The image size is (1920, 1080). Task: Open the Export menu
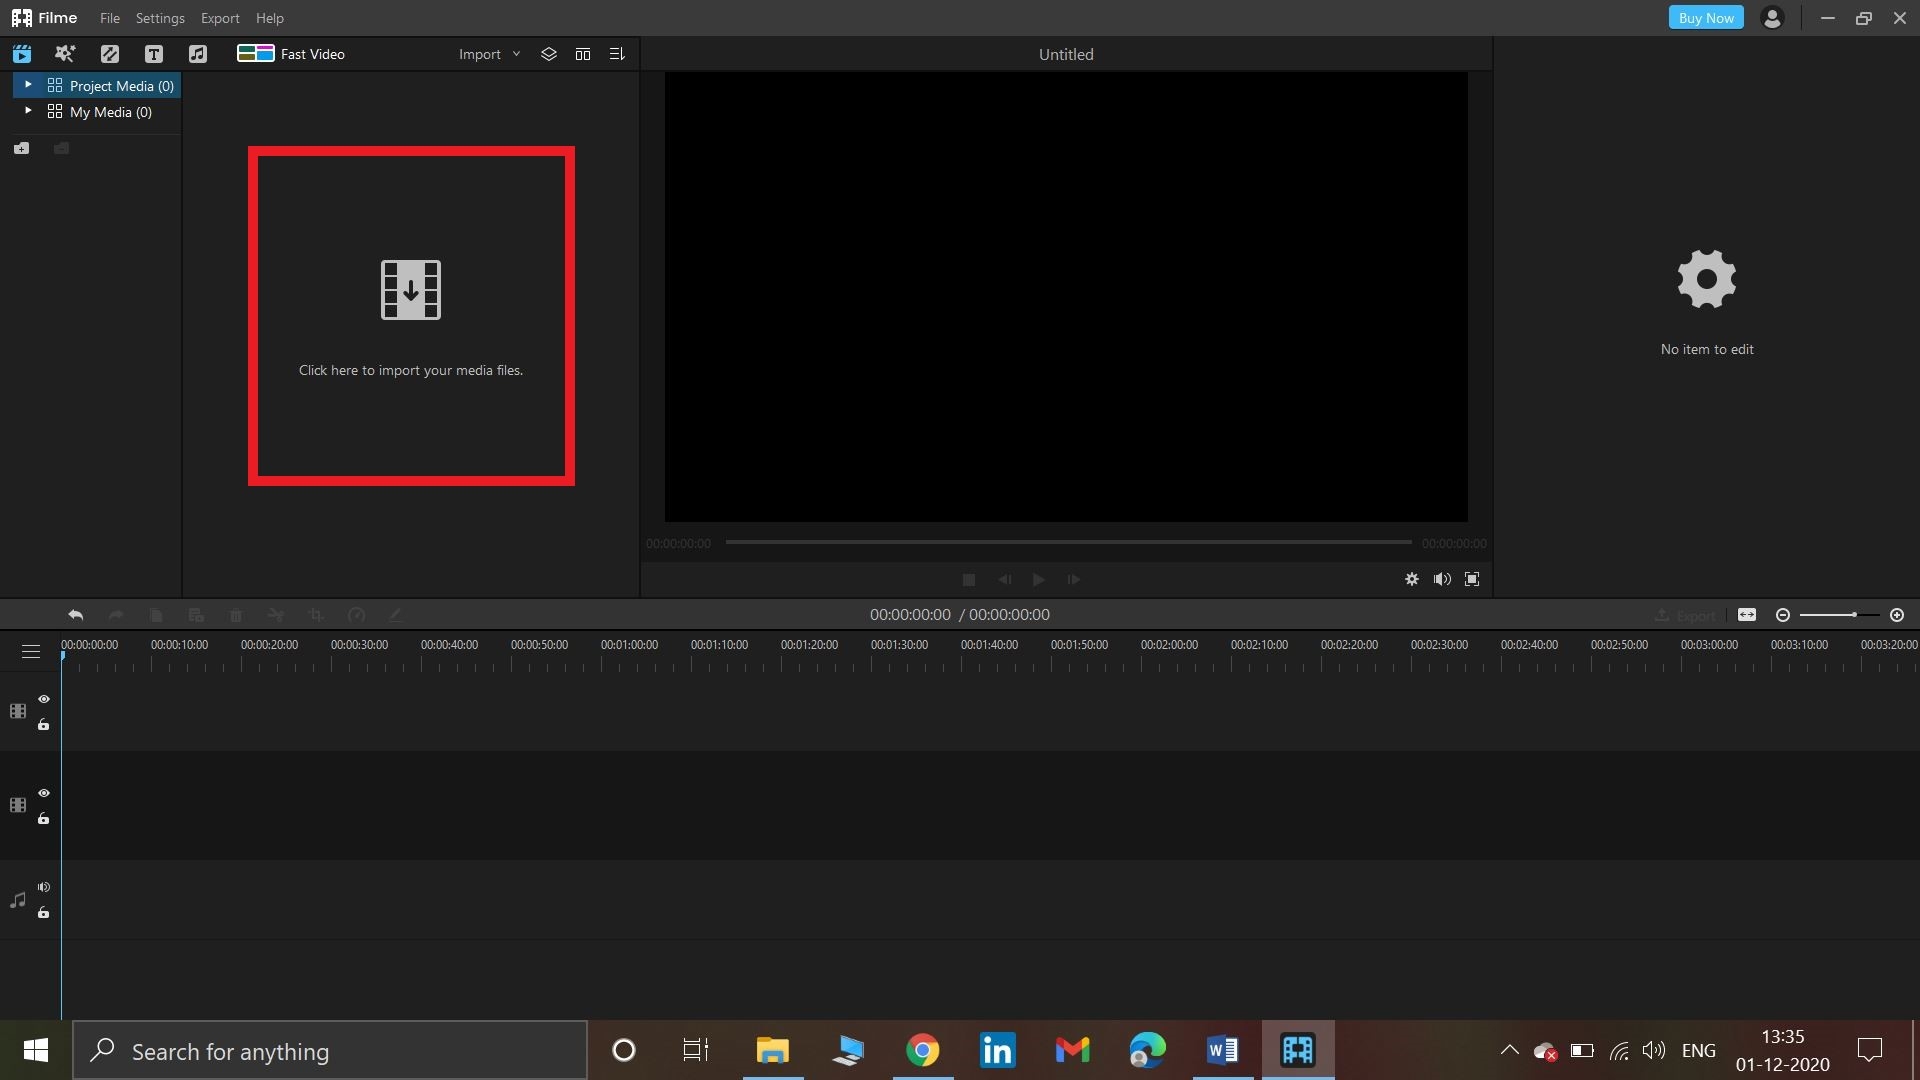click(x=219, y=17)
